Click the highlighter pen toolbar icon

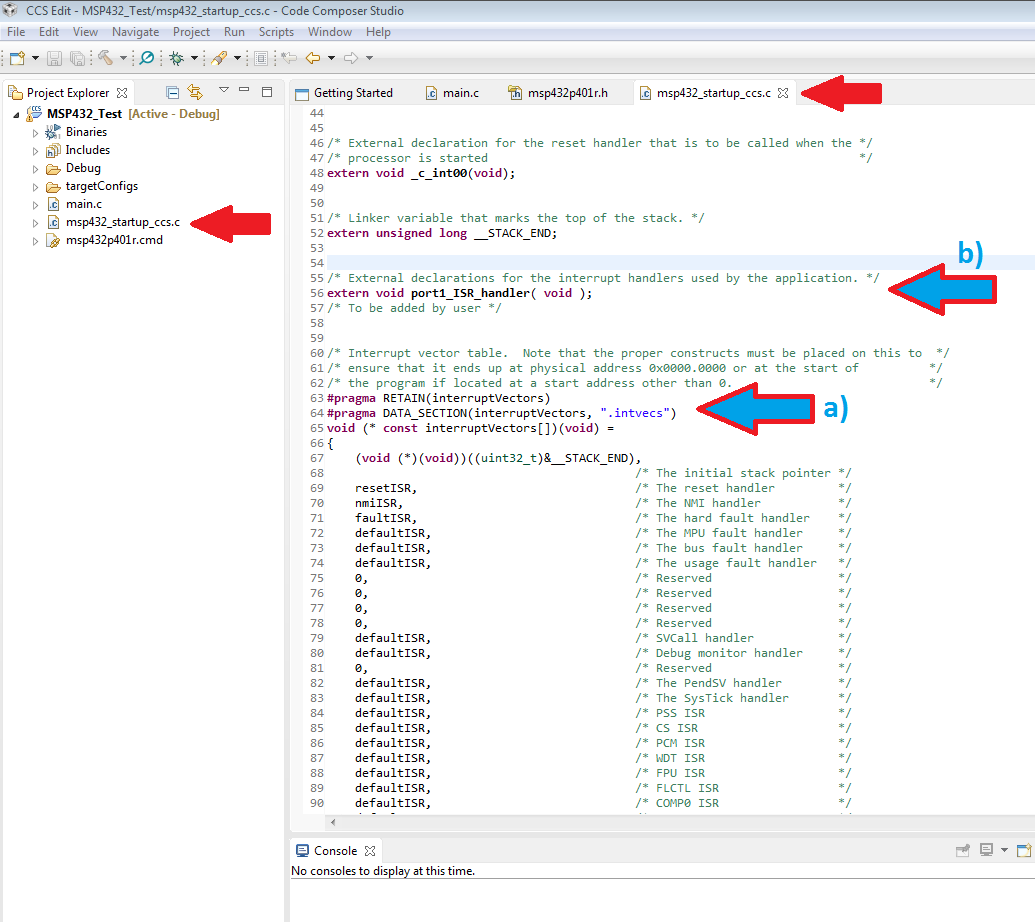[x=219, y=58]
